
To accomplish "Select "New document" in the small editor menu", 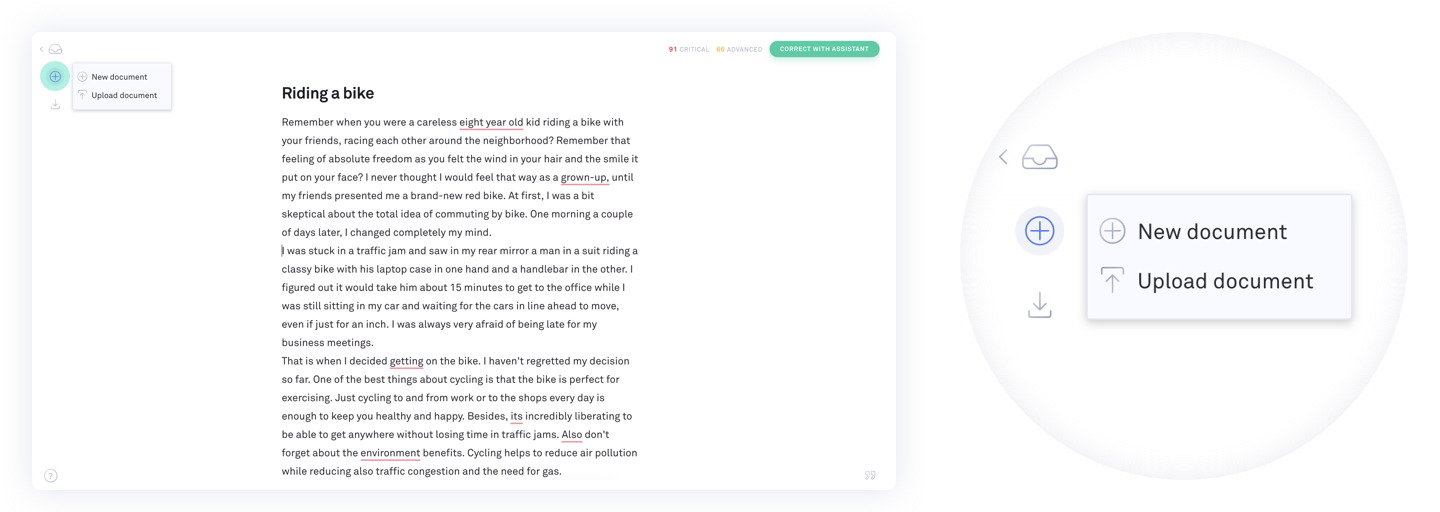I will click(x=119, y=77).
